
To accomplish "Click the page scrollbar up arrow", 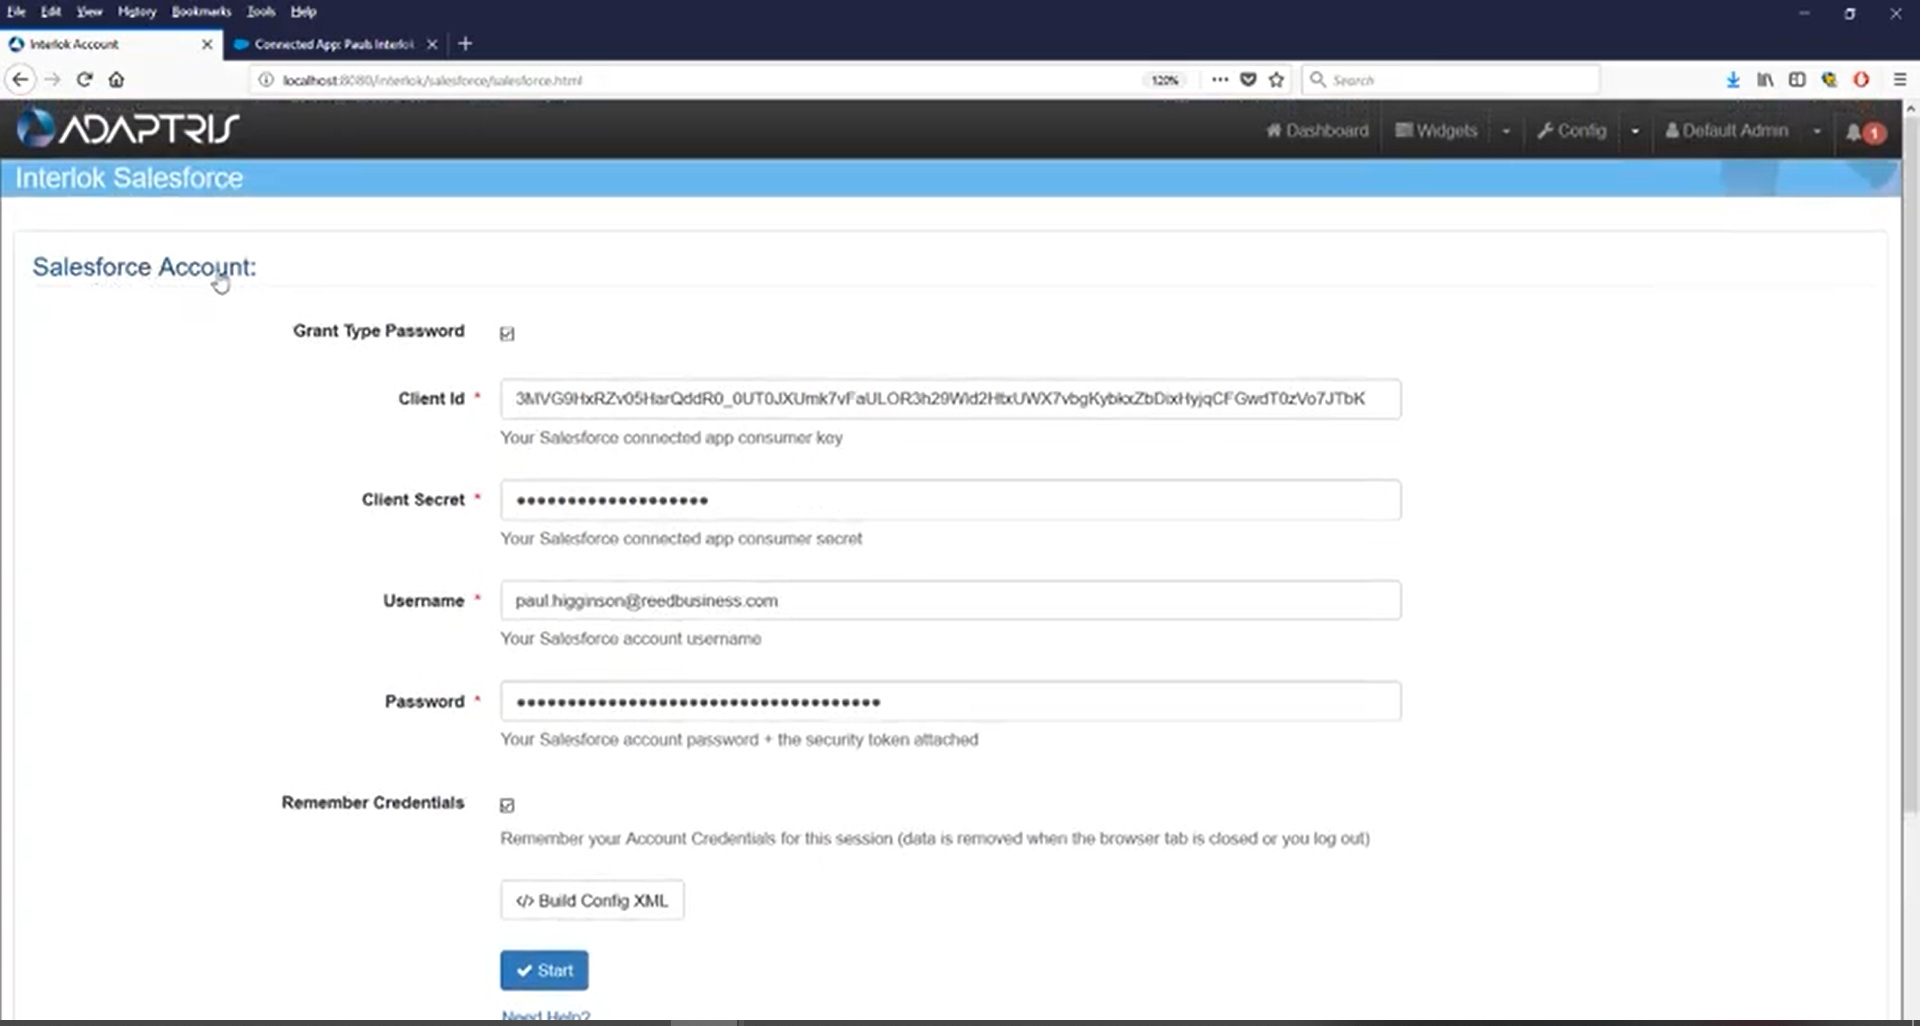I will point(1910,108).
